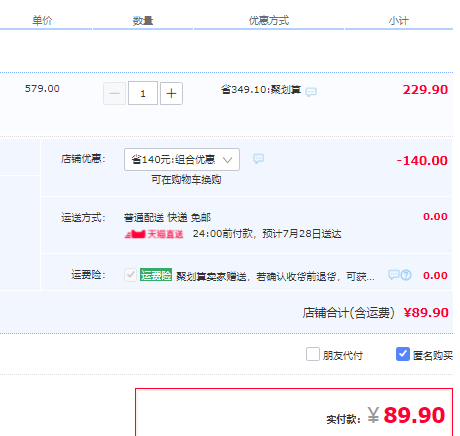Screen dimensions: 460x436
Task: Click the plus quantity button
Action: [x=171, y=93]
